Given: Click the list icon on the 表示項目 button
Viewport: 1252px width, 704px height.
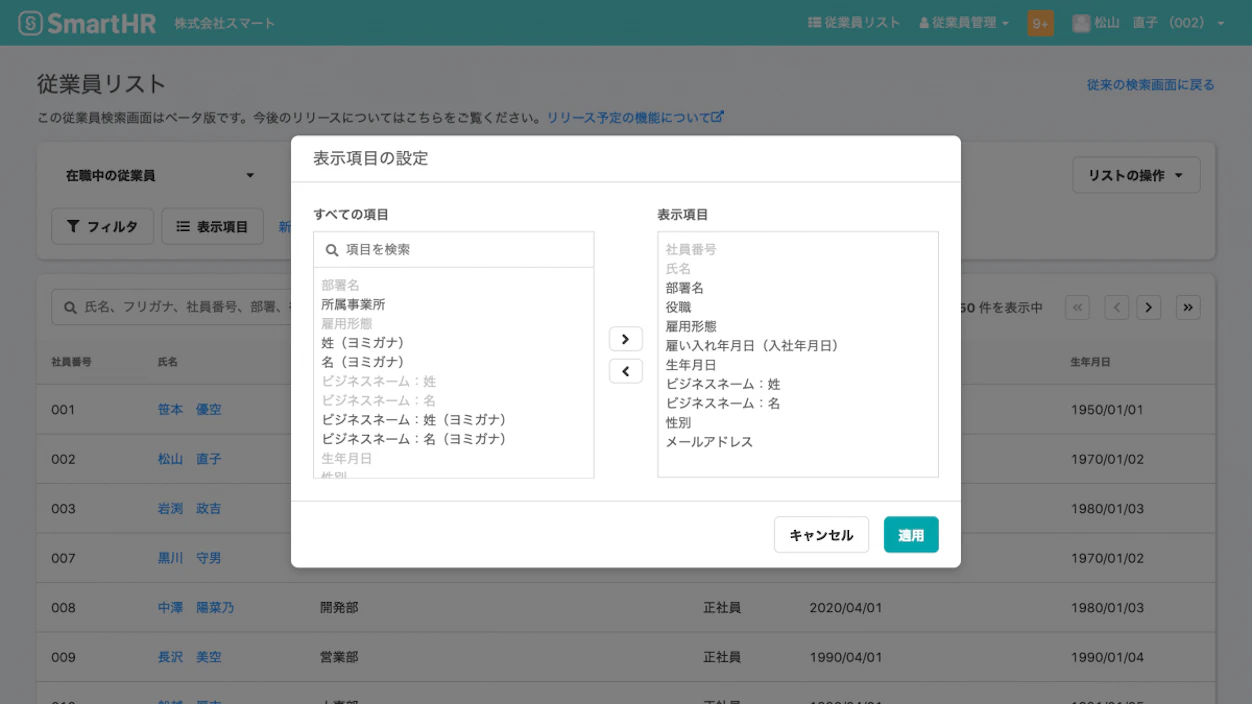Looking at the screenshot, I should [x=181, y=226].
